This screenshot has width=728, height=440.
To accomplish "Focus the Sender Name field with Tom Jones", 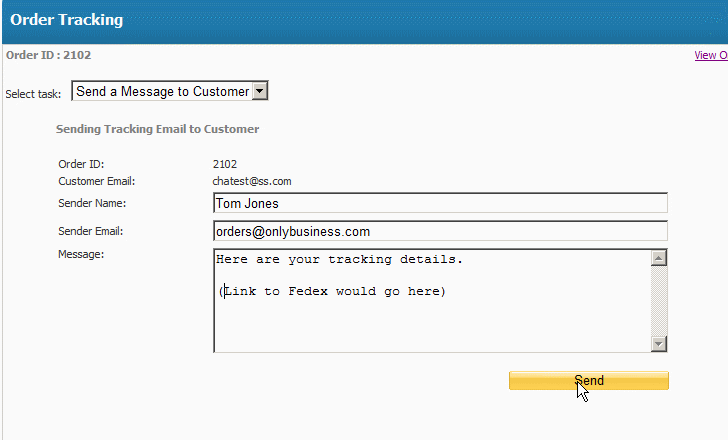I will [x=440, y=203].
